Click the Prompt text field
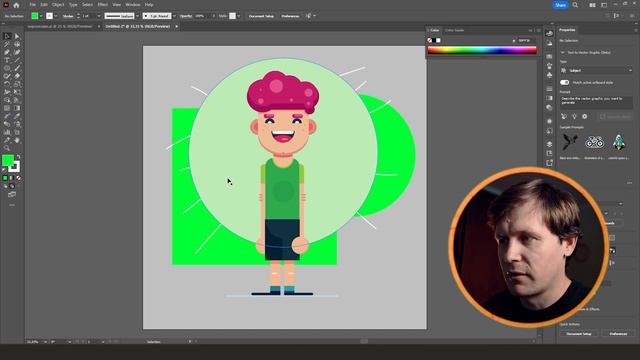 596,102
